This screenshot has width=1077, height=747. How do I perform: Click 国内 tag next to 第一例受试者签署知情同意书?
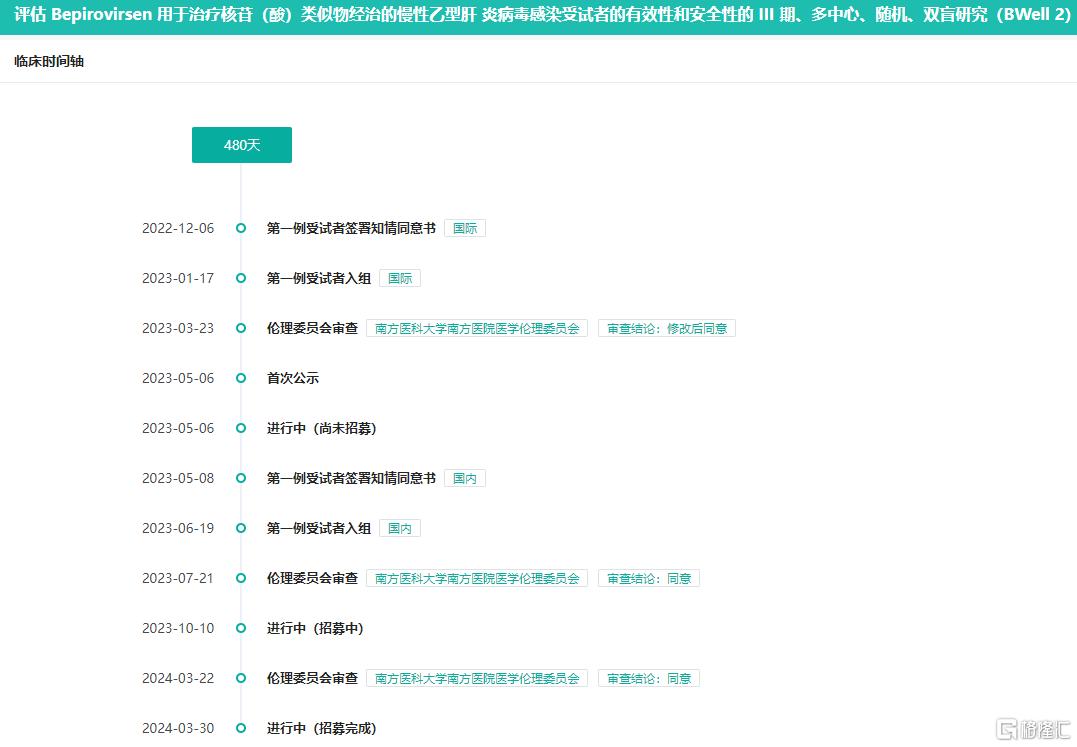(465, 478)
